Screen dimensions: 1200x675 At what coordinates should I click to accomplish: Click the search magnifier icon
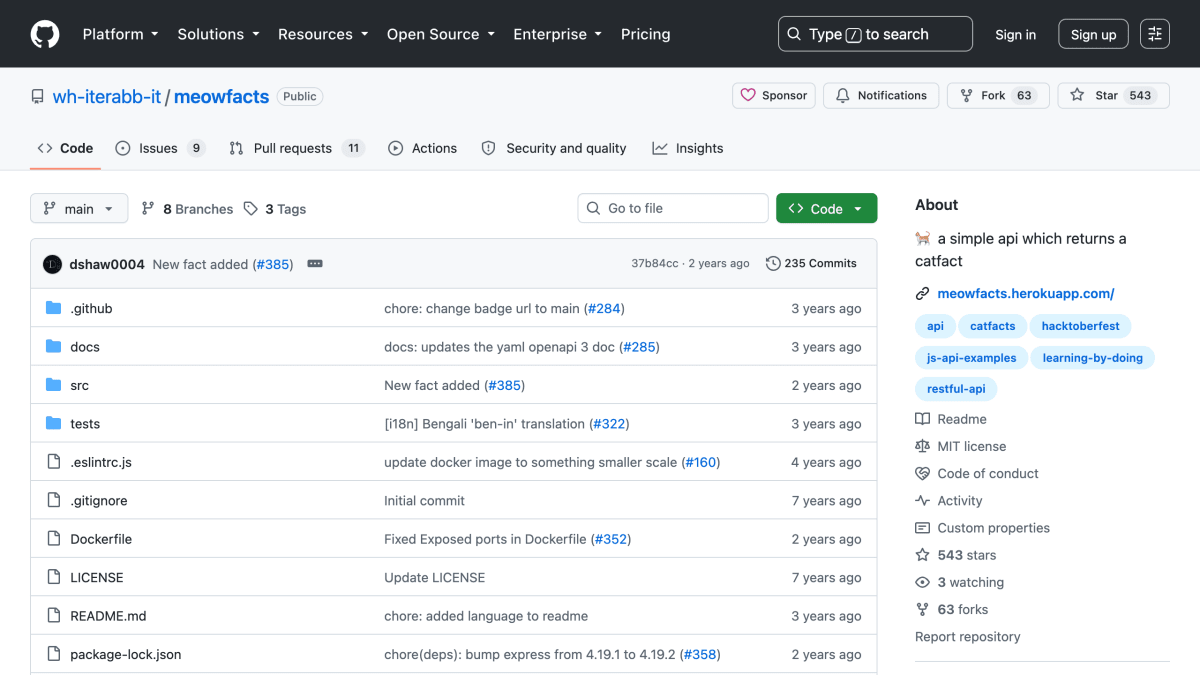click(x=794, y=34)
